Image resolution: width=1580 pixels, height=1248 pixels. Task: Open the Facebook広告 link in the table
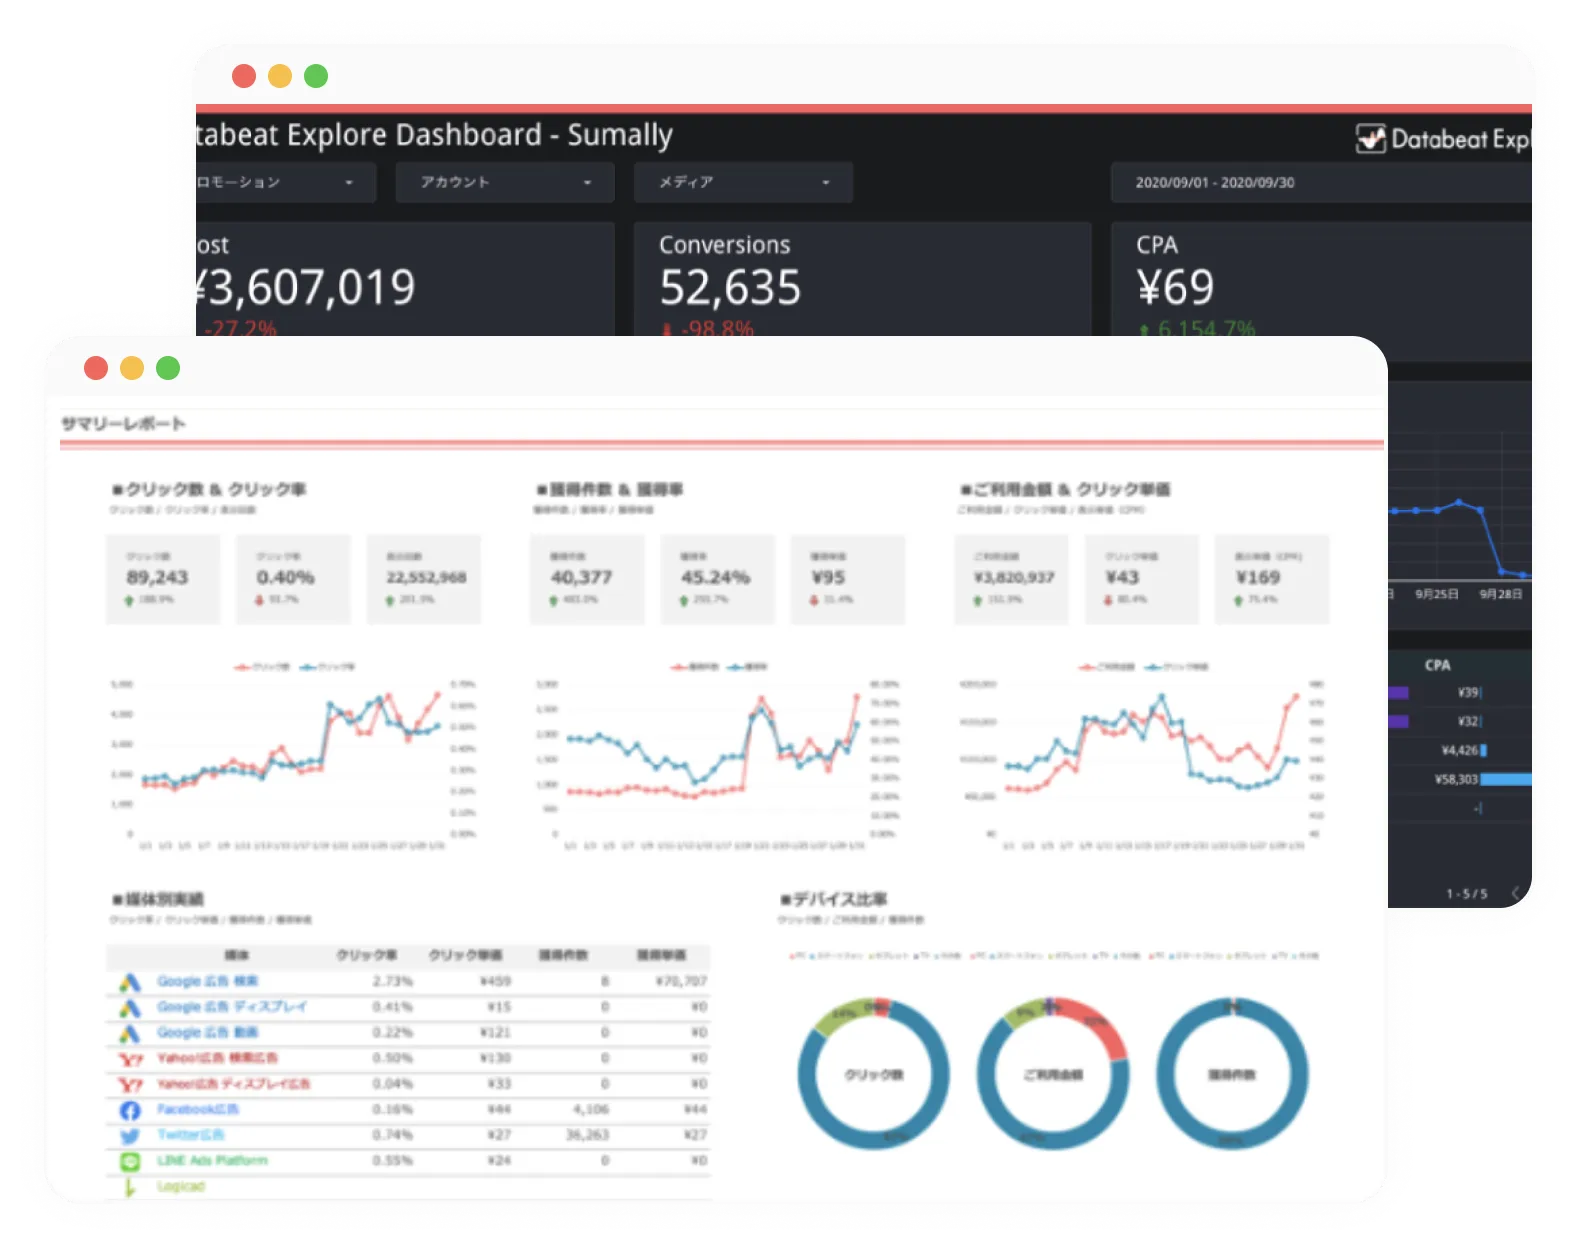(198, 1109)
